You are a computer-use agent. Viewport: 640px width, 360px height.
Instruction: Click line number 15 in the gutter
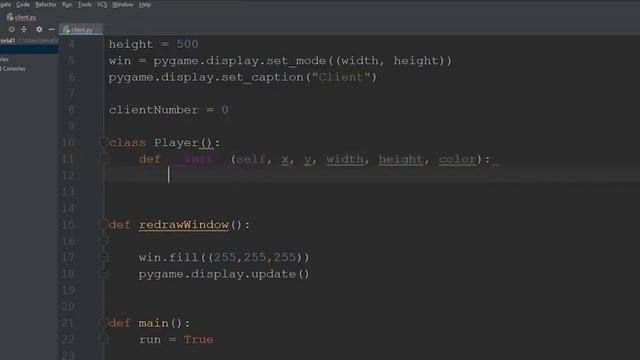tap(68, 225)
